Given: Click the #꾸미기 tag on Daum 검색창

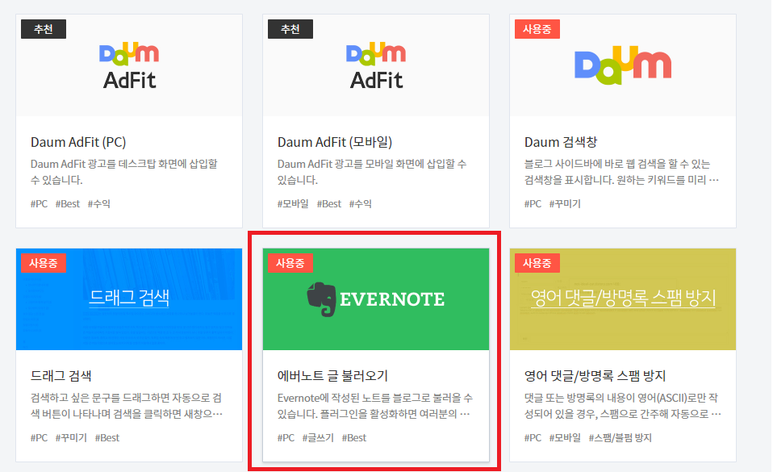Looking at the screenshot, I should [565, 204].
